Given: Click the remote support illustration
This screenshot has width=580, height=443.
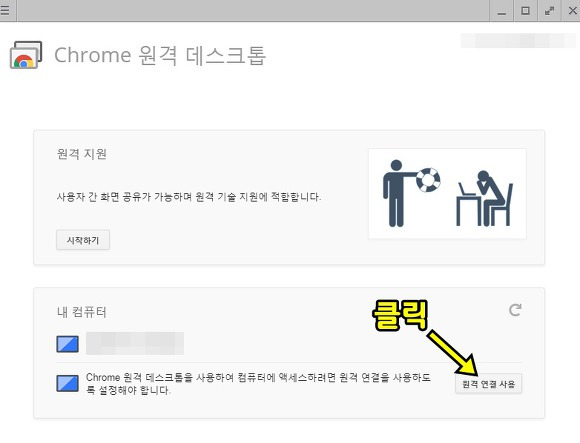Looking at the screenshot, I should pos(447,194).
